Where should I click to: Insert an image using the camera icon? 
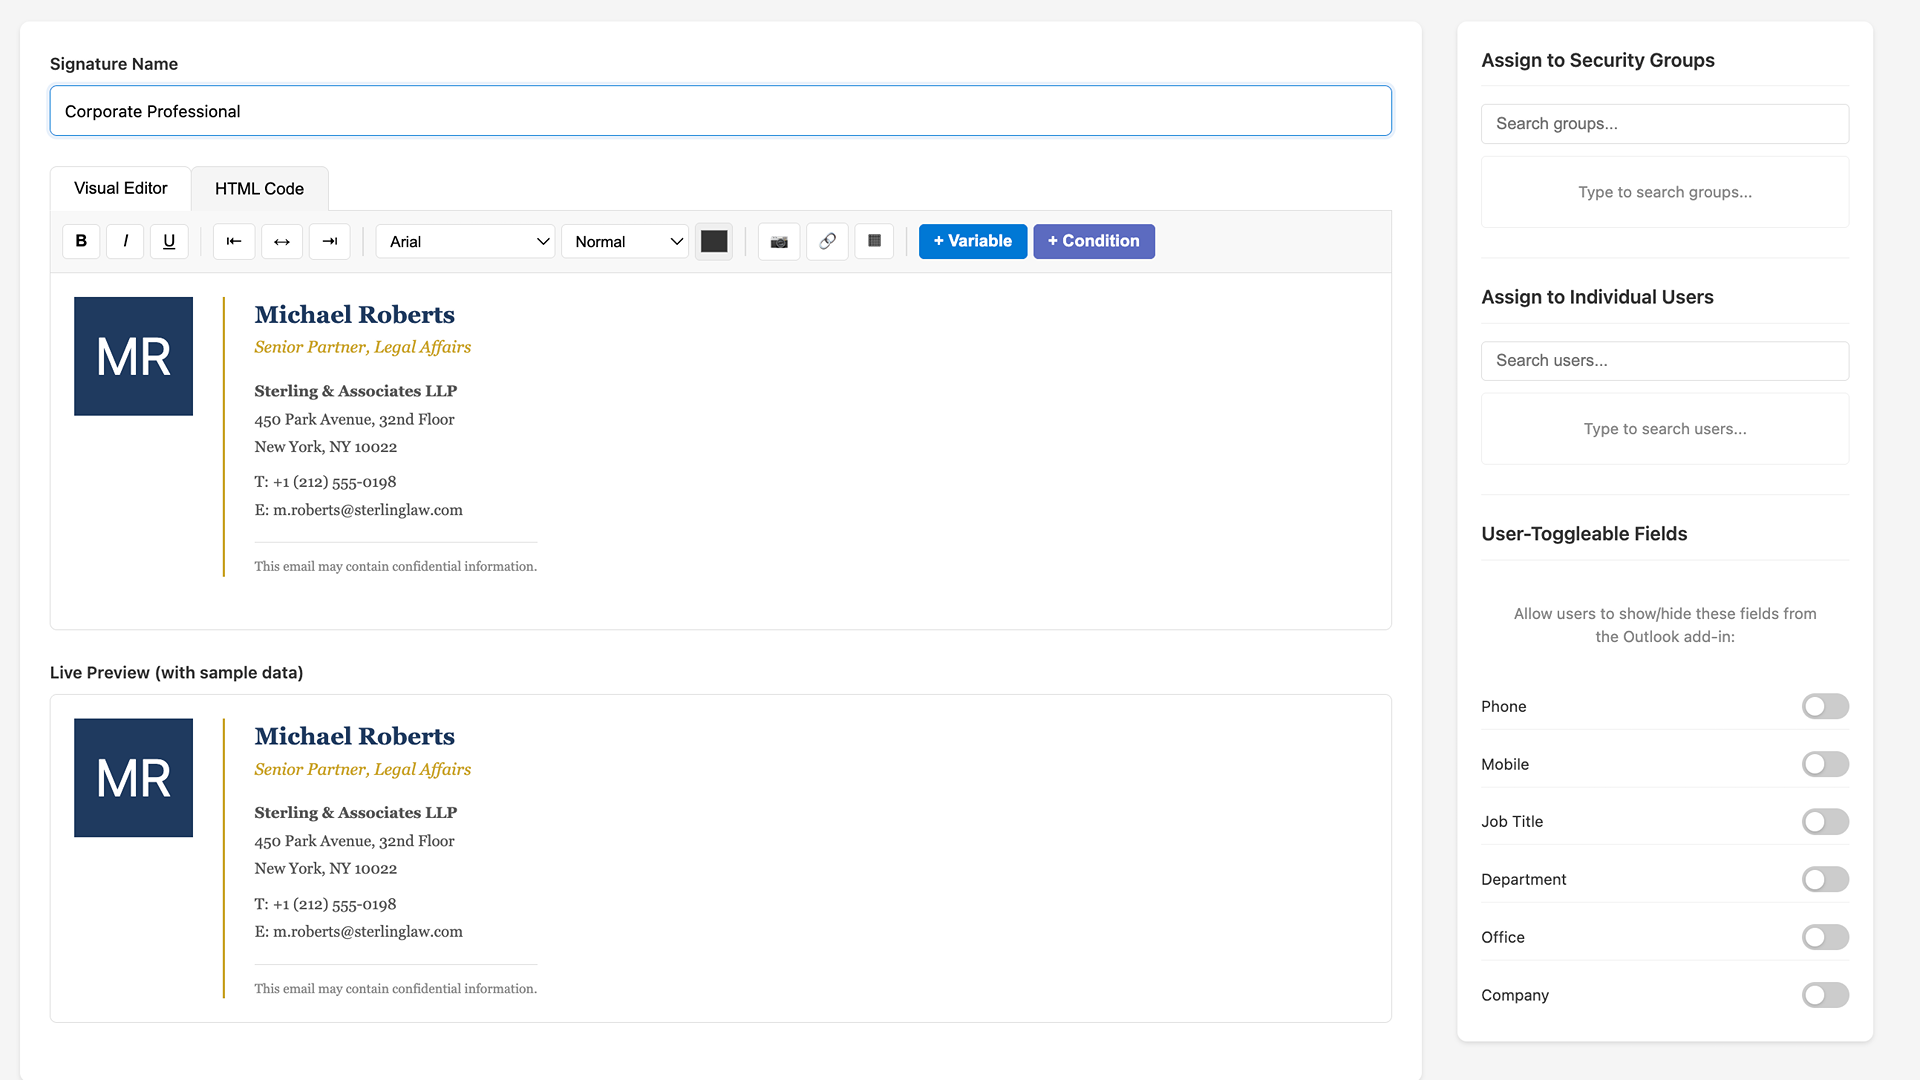pyautogui.click(x=779, y=241)
